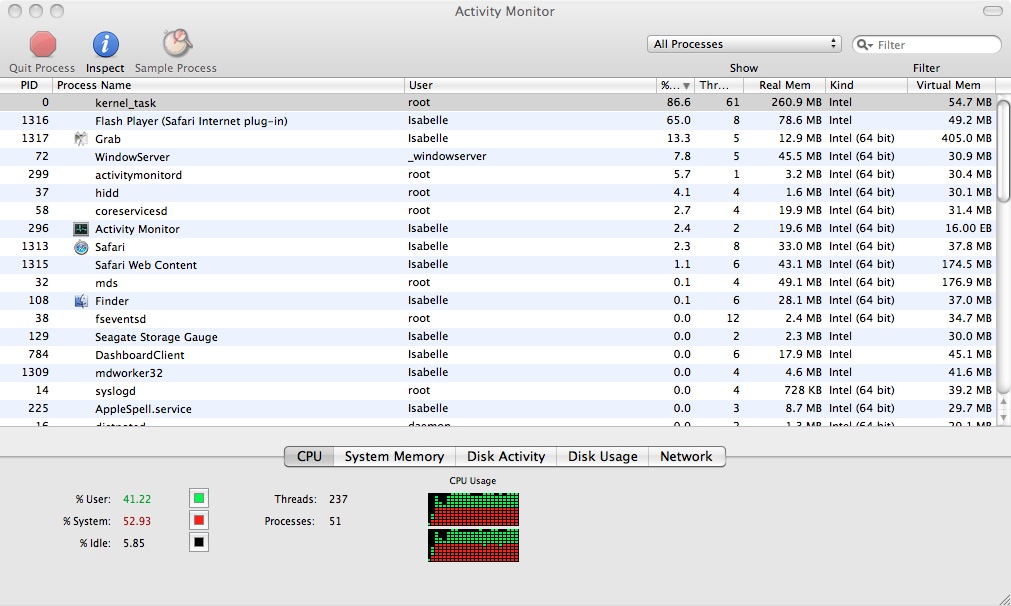Sort by Virtual Mem column header

tap(952, 85)
